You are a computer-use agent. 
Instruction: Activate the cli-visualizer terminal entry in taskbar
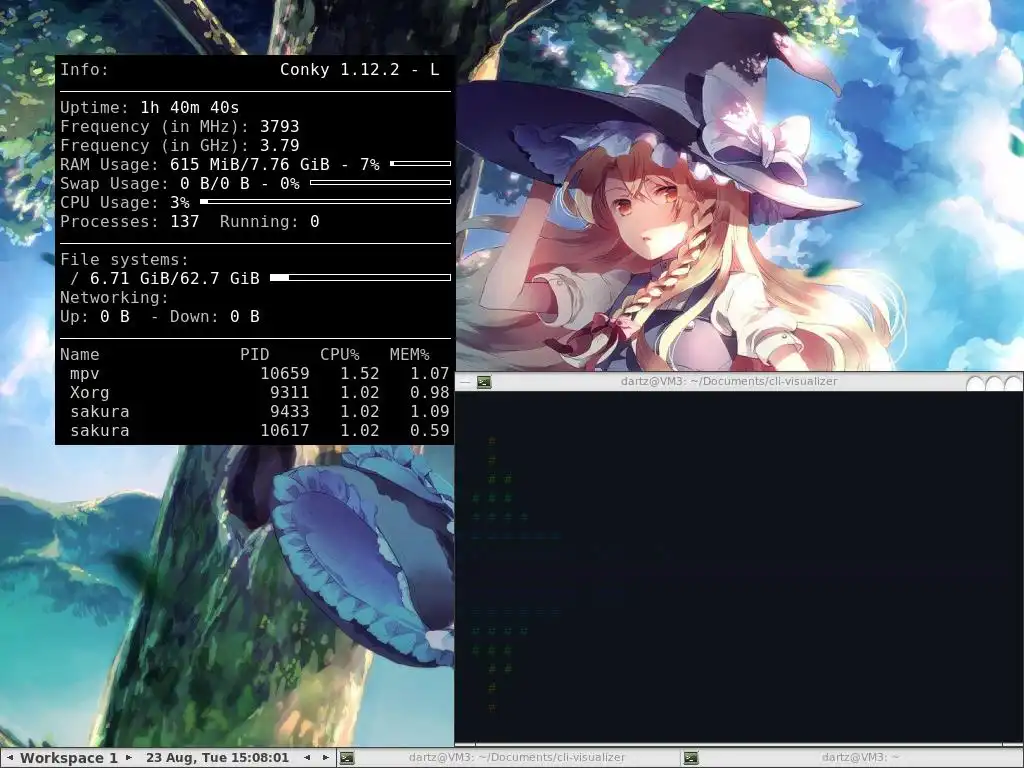coord(508,758)
